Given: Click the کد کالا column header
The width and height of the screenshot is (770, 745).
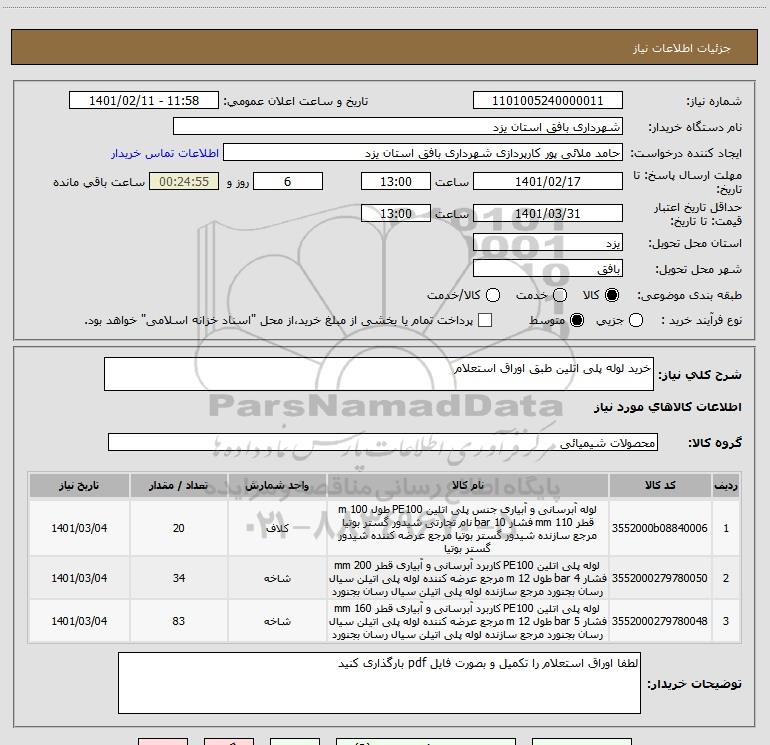Looking at the screenshot, I should (660, 486).
